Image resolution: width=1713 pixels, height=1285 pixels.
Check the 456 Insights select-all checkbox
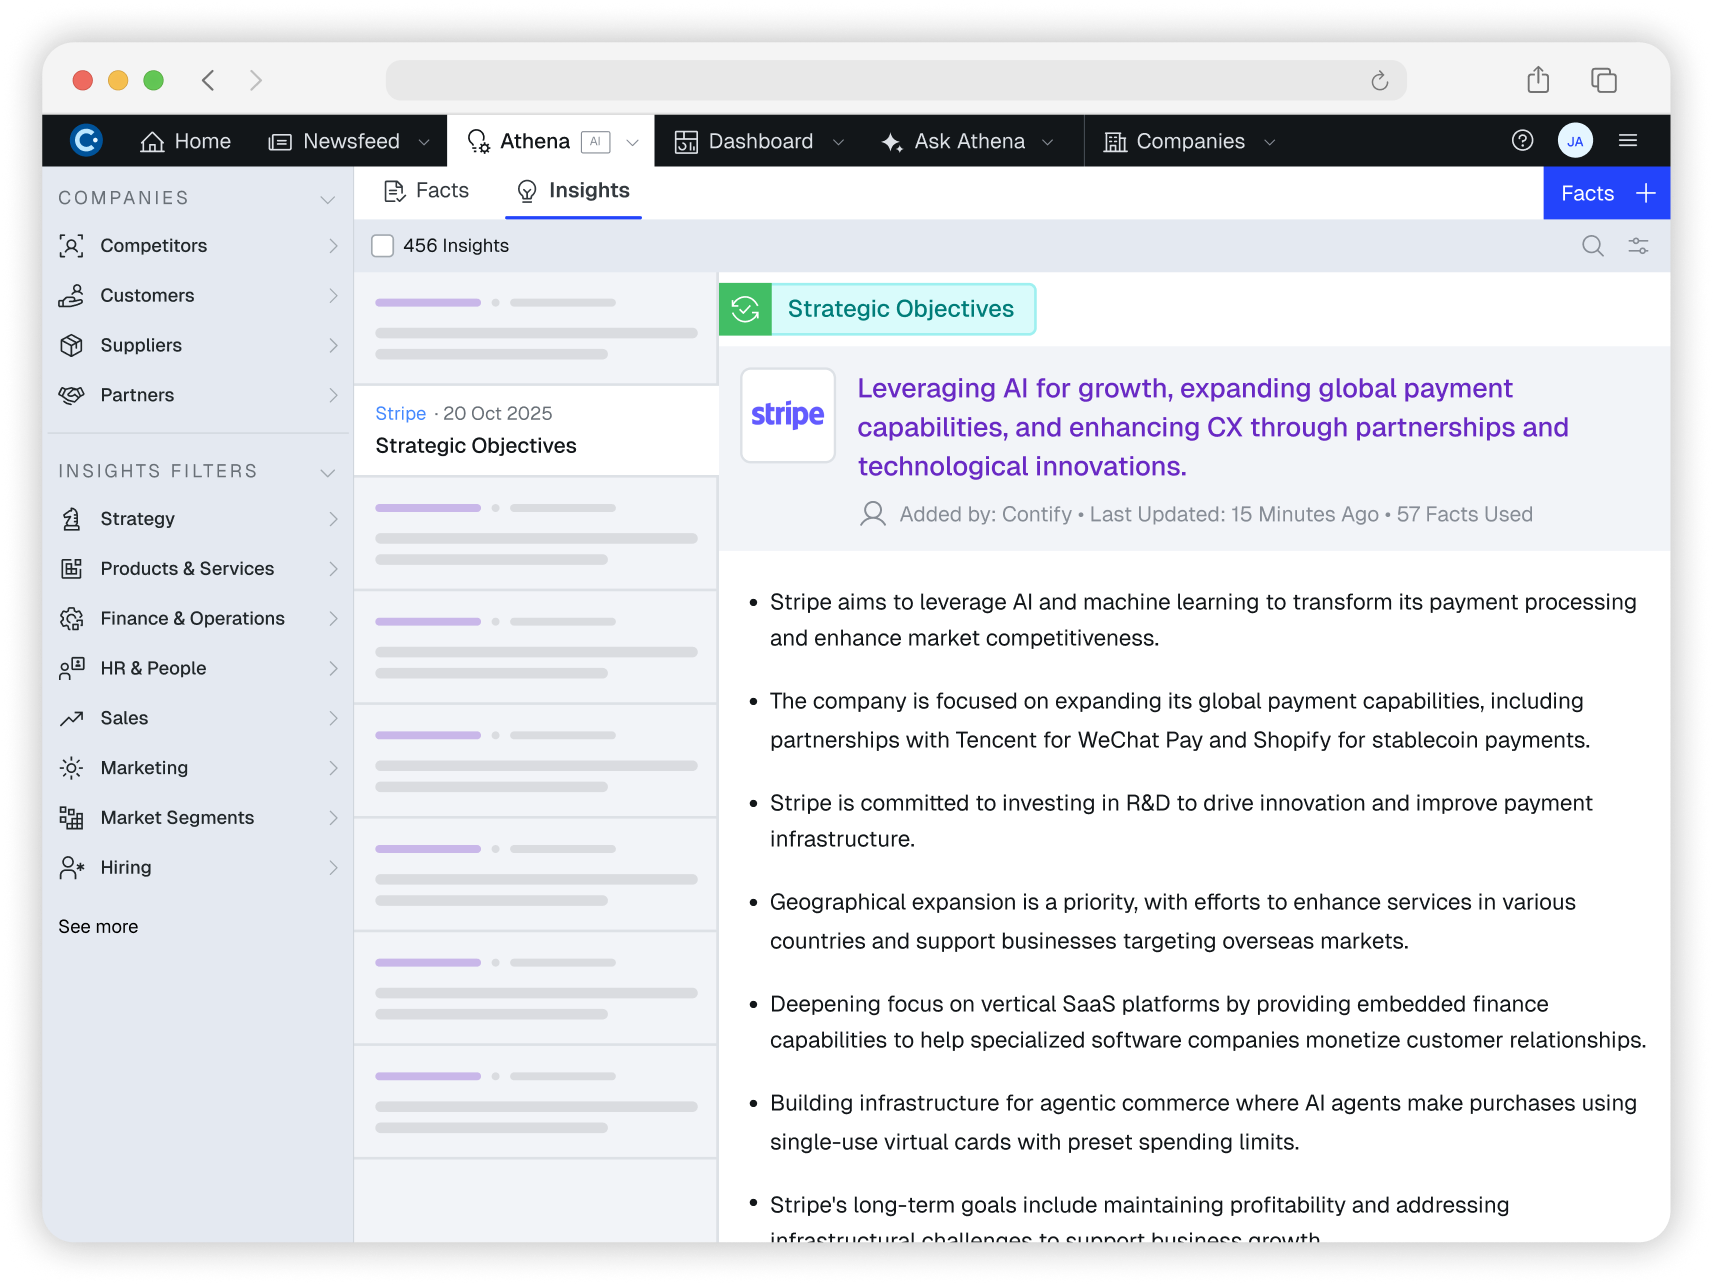click(382, 245)
